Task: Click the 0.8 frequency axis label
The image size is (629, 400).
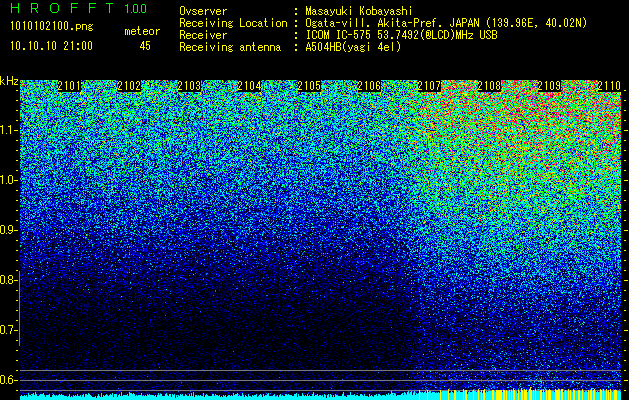Action: pos(7,280)
